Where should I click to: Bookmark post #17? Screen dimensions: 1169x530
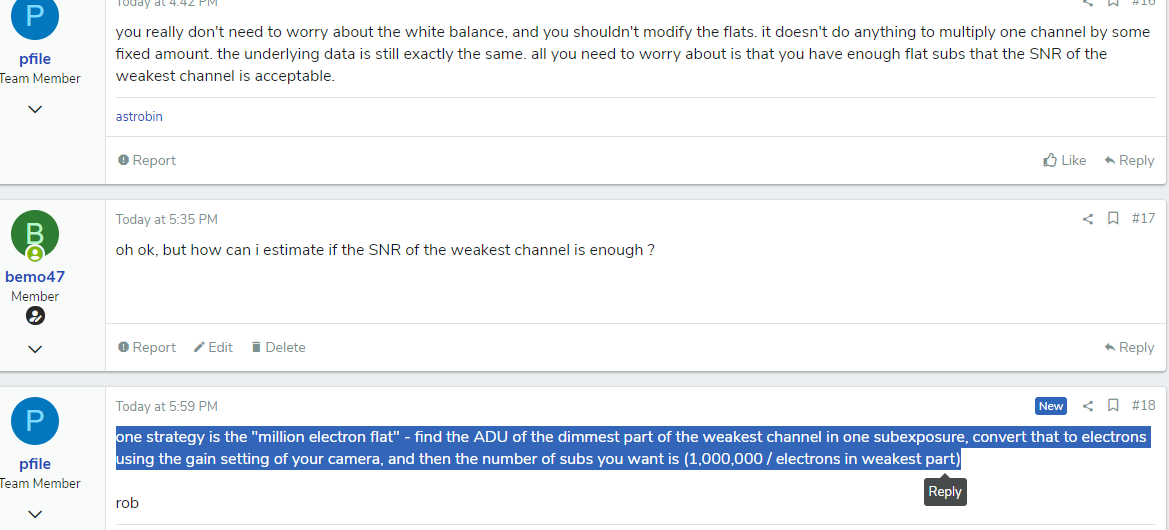pos(1113,218)
